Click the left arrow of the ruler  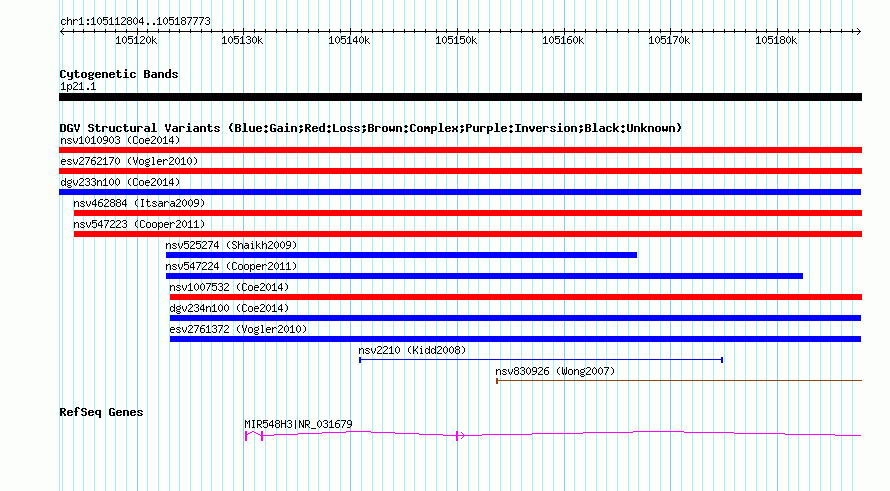pyautogui.click(x=62, y=31)
